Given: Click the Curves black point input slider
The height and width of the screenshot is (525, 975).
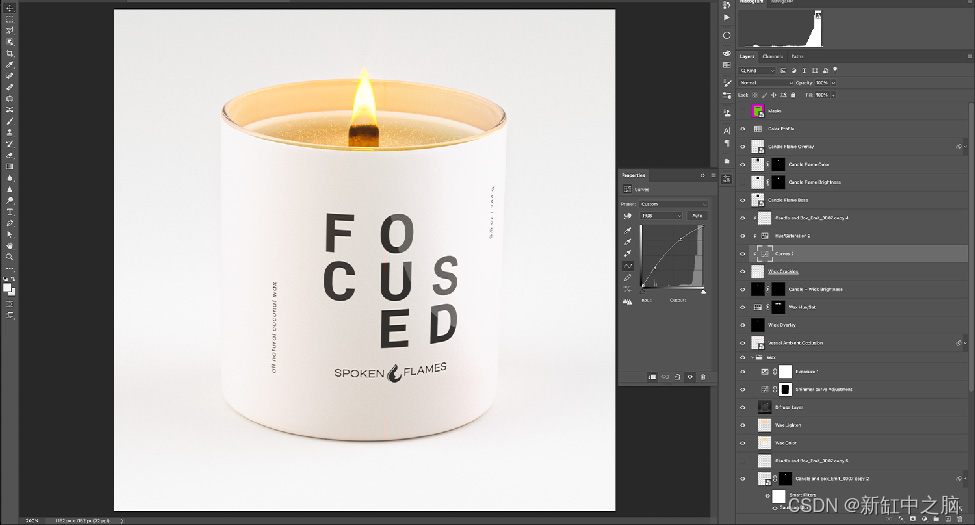Looking at the screenshot, I should click(643, 291).
